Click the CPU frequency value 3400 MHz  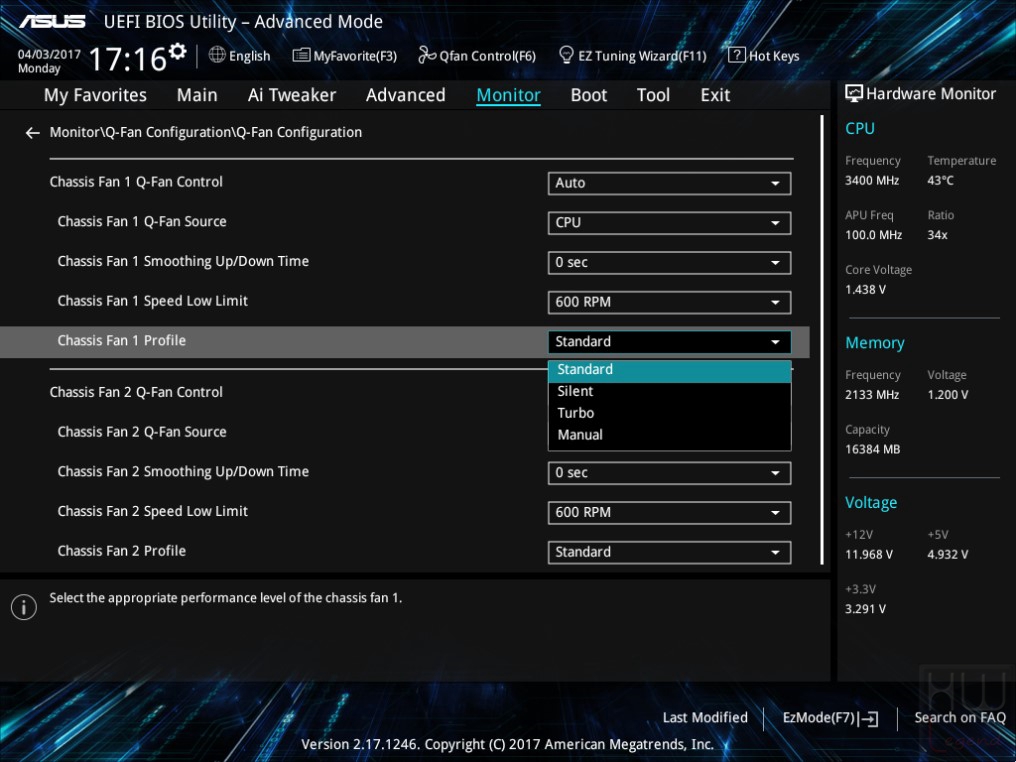872,181
